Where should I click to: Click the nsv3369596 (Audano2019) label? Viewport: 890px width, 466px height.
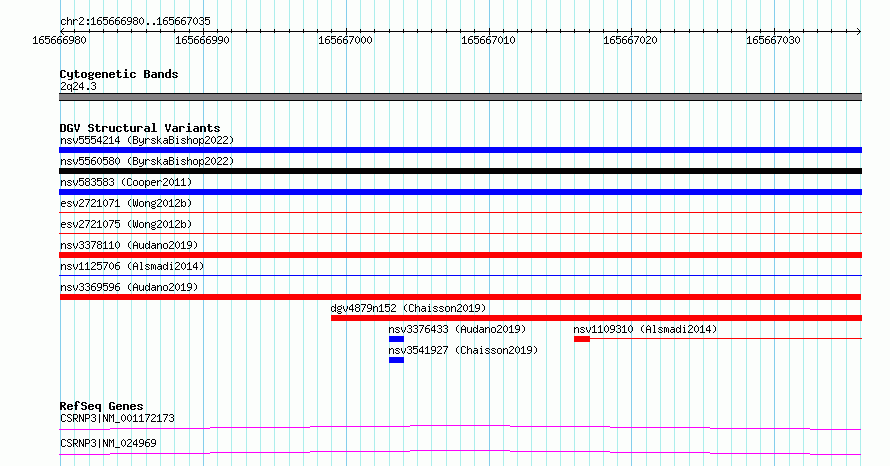pyautogui.click(x=129, y=287)
